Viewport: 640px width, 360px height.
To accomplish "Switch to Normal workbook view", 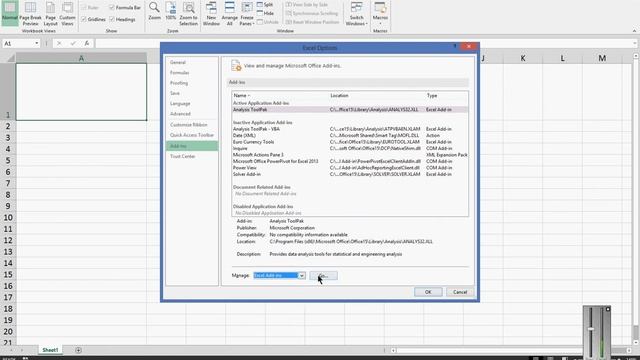I will [x=10, y=13].
